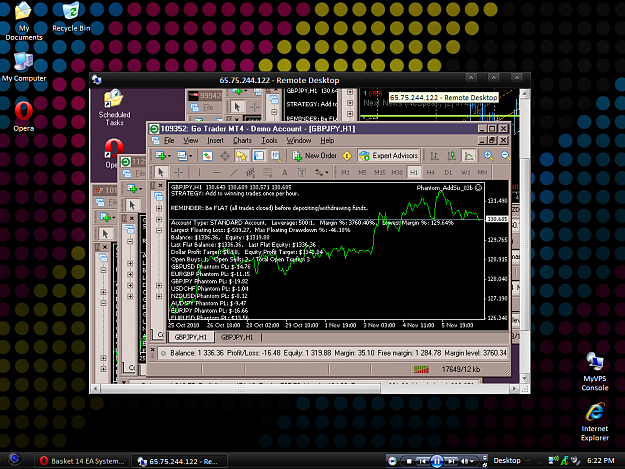Select the crosshair cursor tool
625x469 pixels.
click(x=179, y=173)
